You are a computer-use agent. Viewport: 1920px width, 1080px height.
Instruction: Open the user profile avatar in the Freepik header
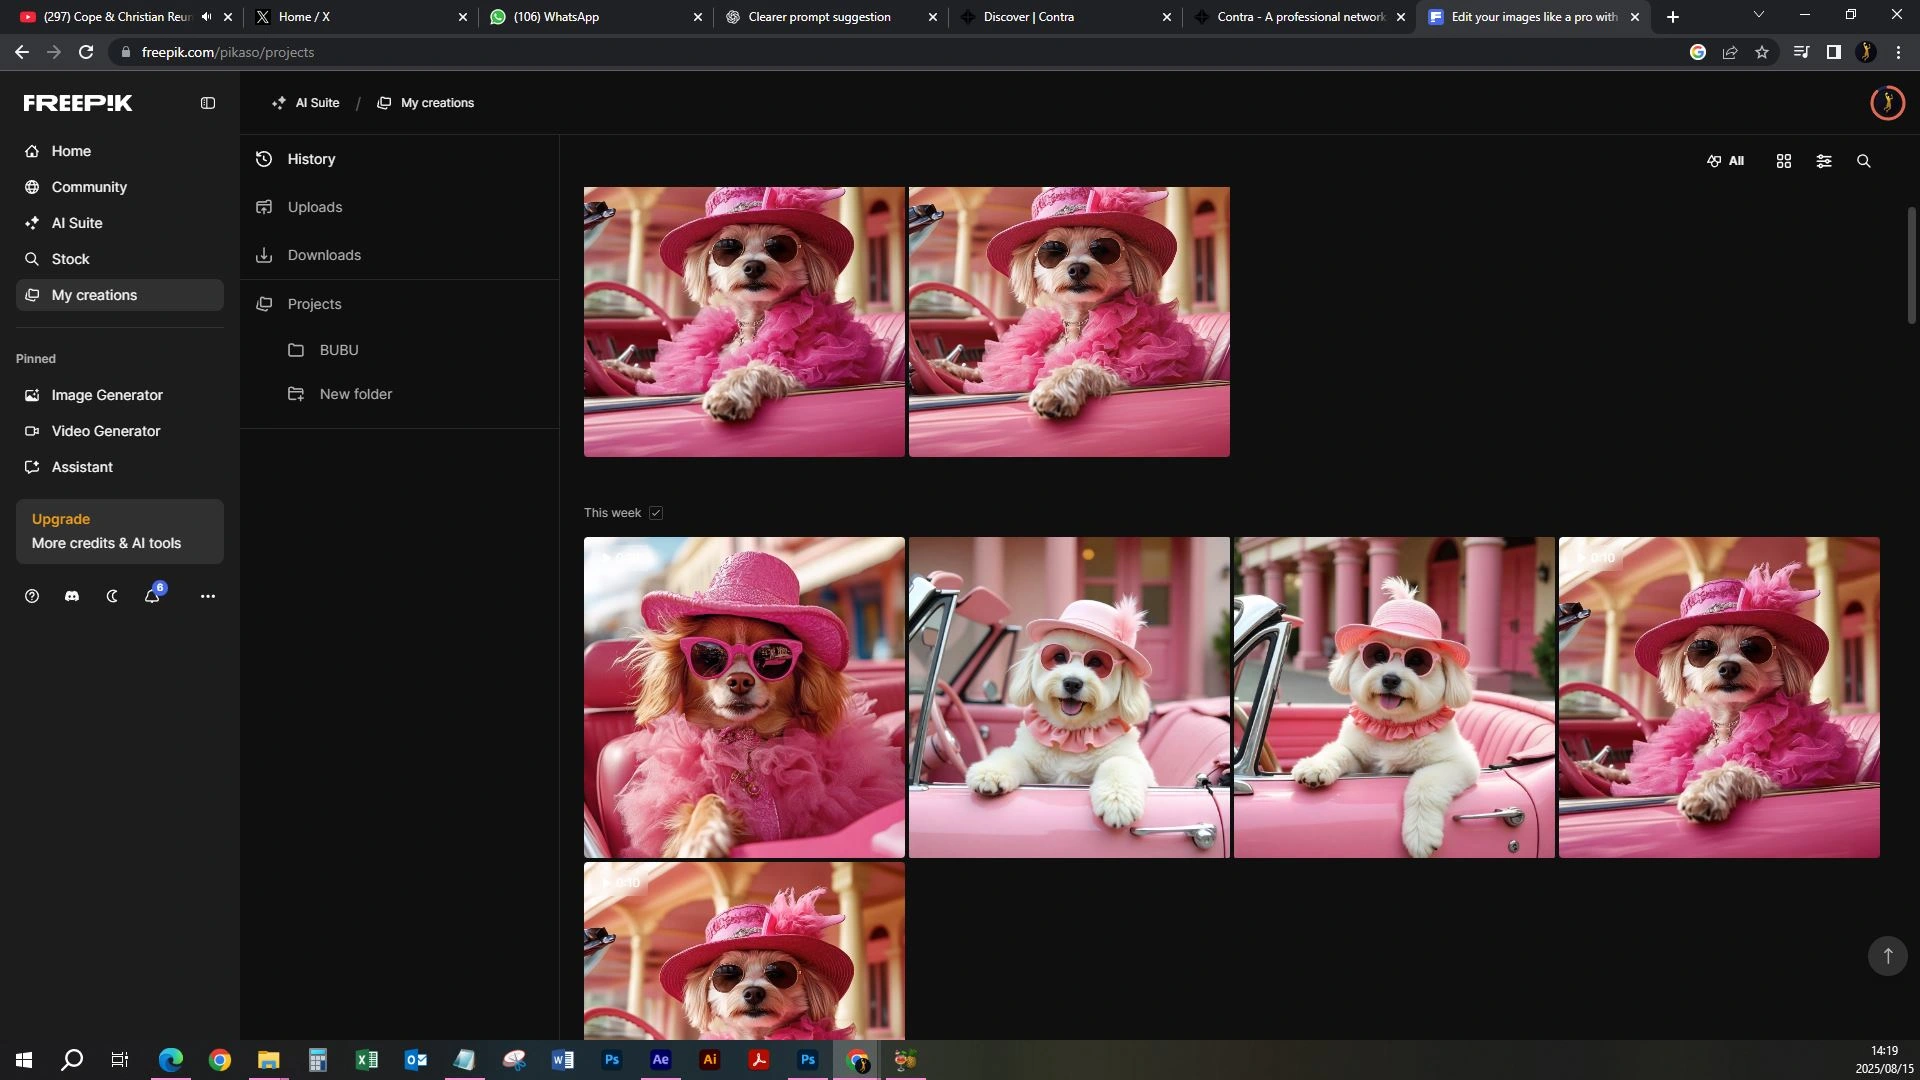1888,103
